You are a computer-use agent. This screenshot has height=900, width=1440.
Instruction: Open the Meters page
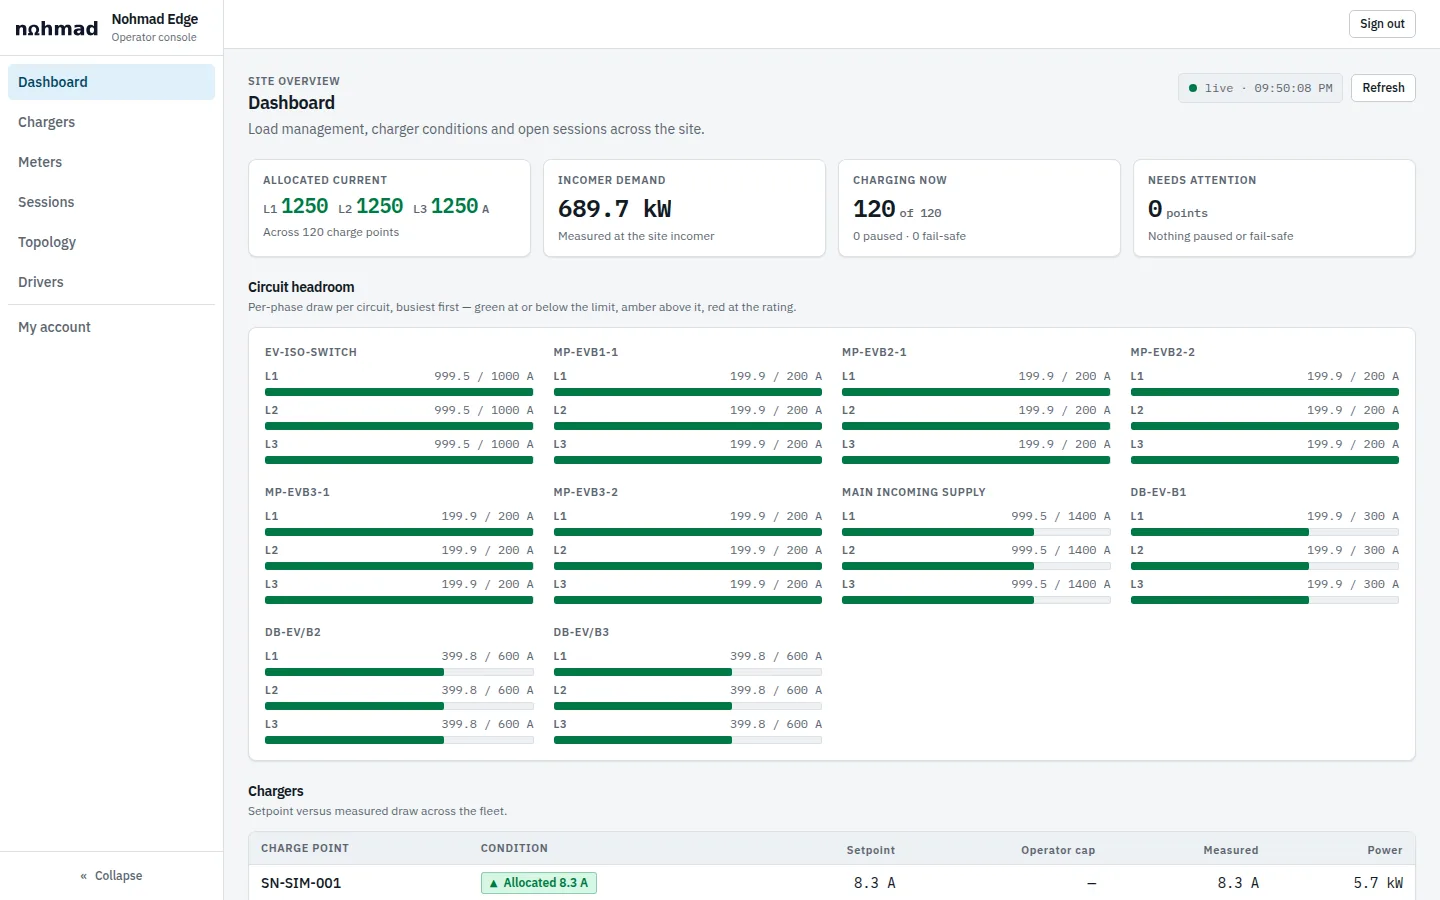coord(111,162)
